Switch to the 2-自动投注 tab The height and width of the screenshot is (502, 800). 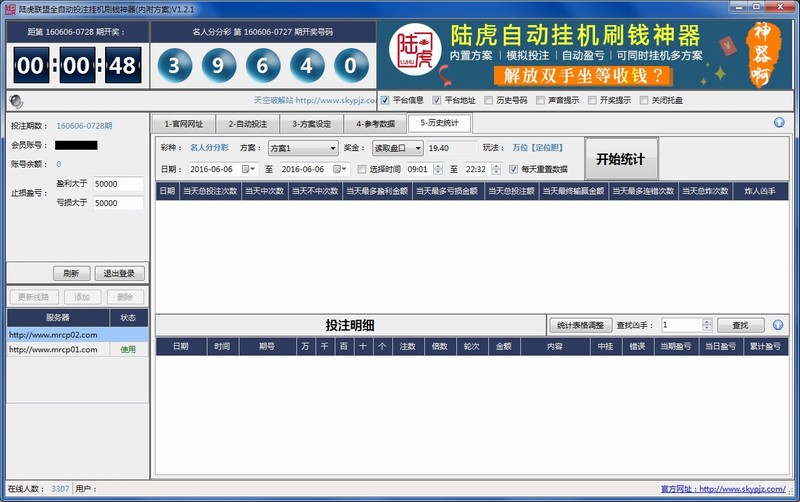point(246,124)
